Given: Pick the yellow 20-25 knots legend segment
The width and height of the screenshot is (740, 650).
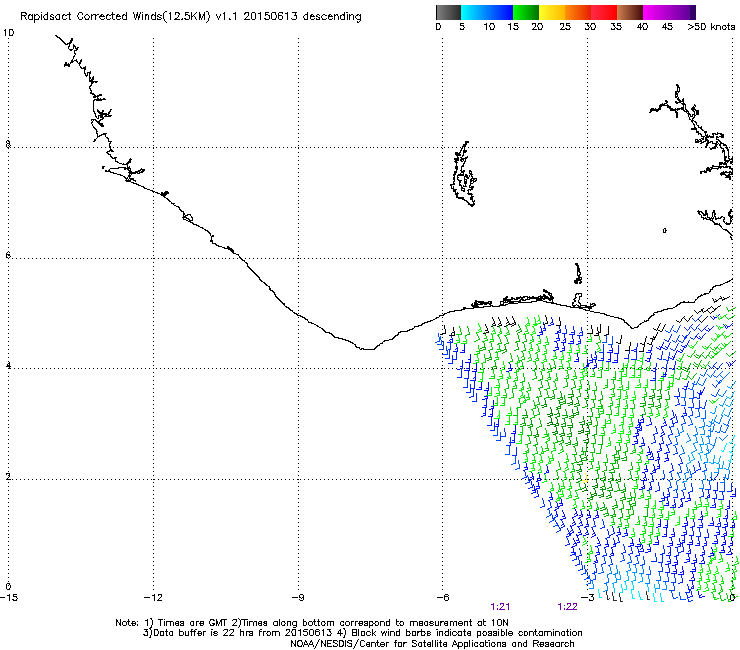Looking at the screenshot, I should [552, 12].
